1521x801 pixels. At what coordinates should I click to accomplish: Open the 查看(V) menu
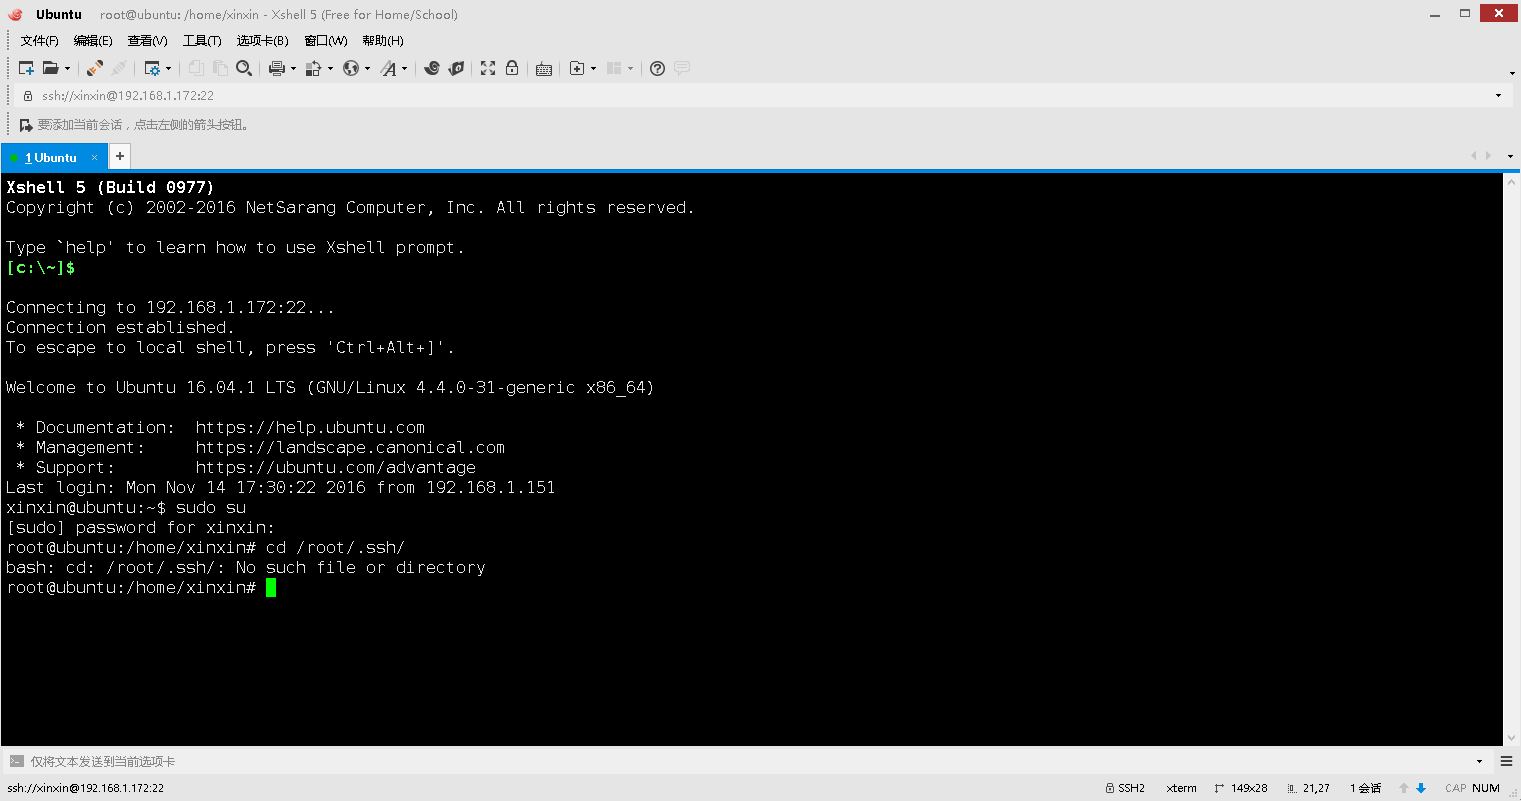(147, 41)
